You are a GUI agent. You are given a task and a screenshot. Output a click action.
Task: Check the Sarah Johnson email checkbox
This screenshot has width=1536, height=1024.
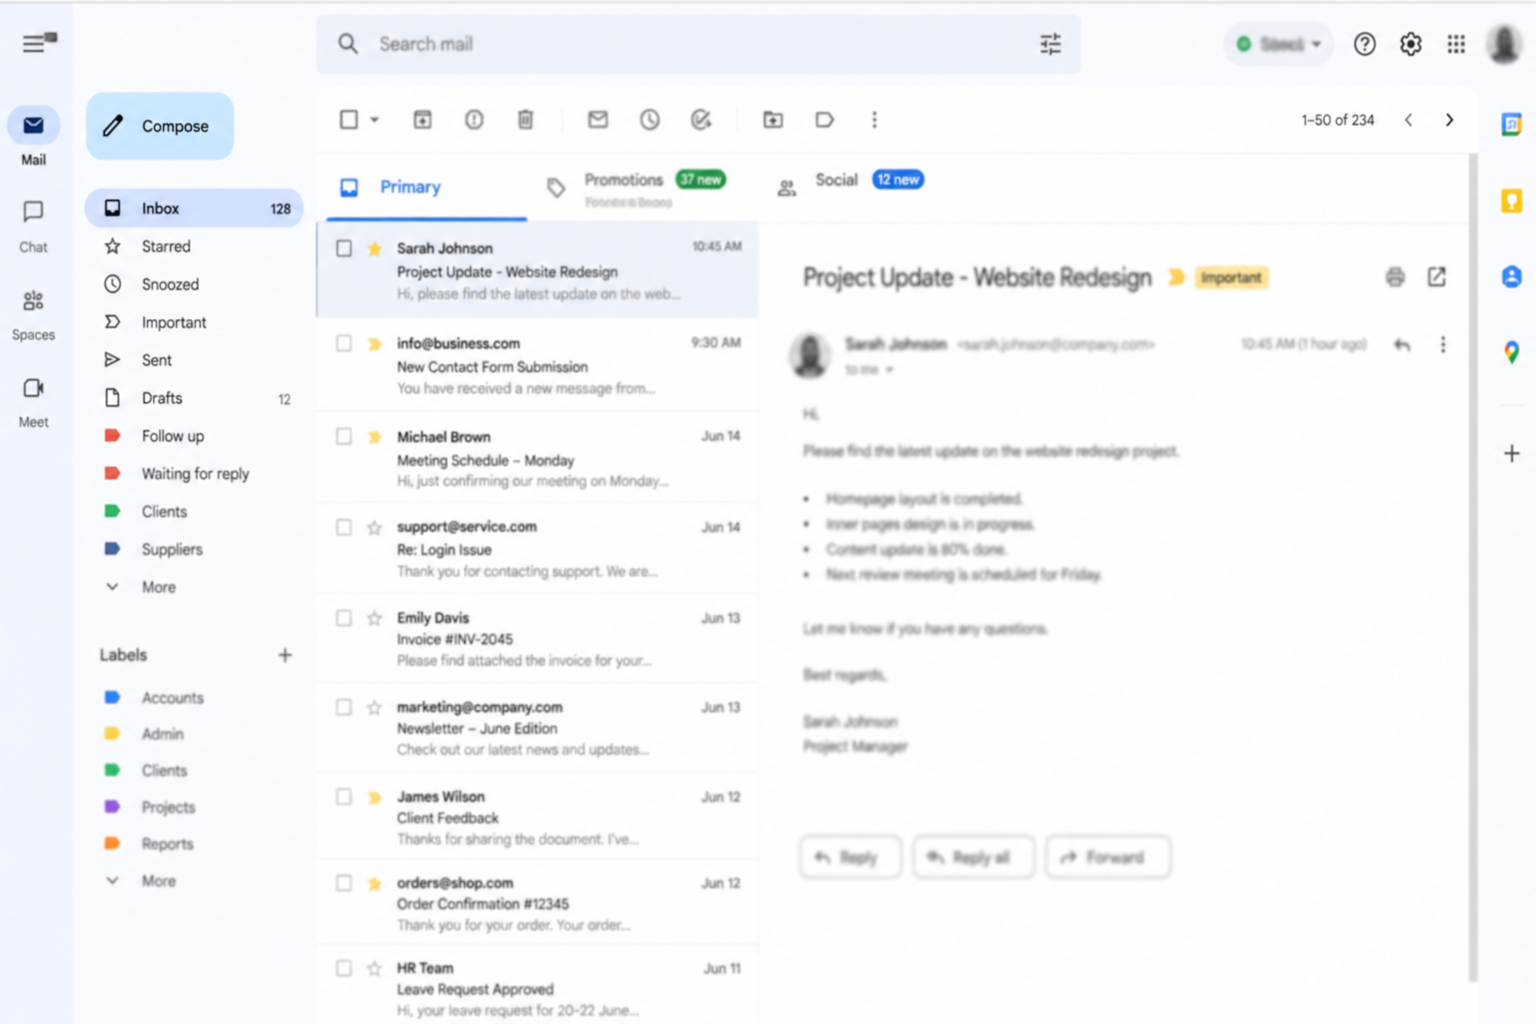pos(344,248)
